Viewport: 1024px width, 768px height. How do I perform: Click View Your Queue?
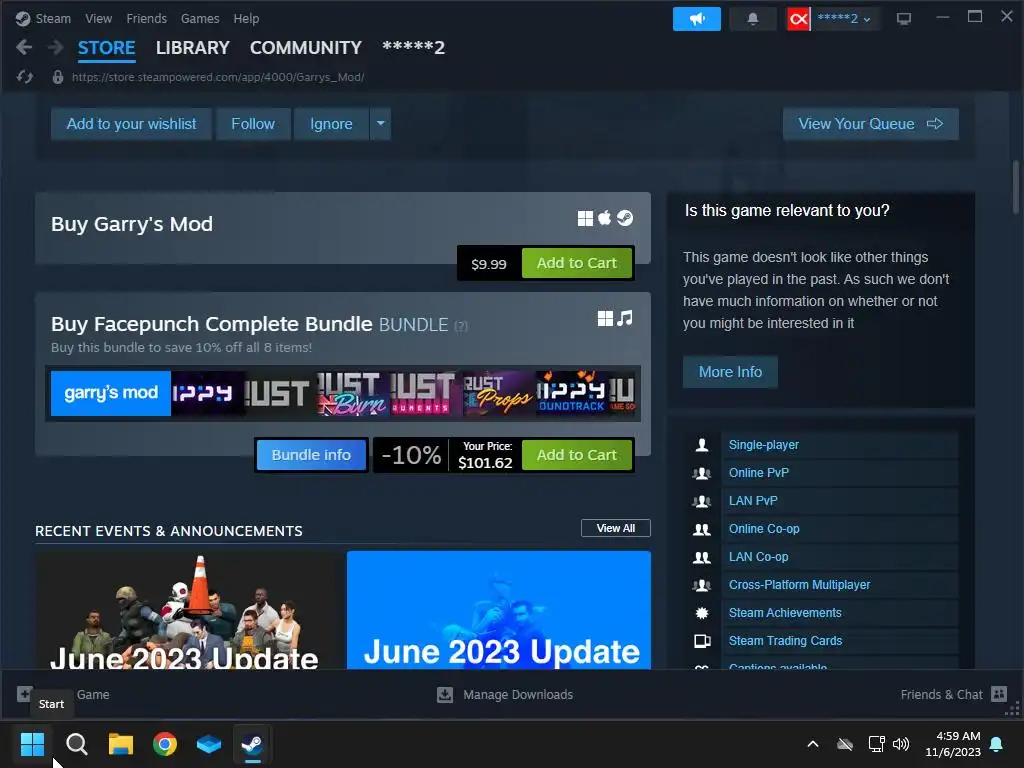(x=871, y=123)
